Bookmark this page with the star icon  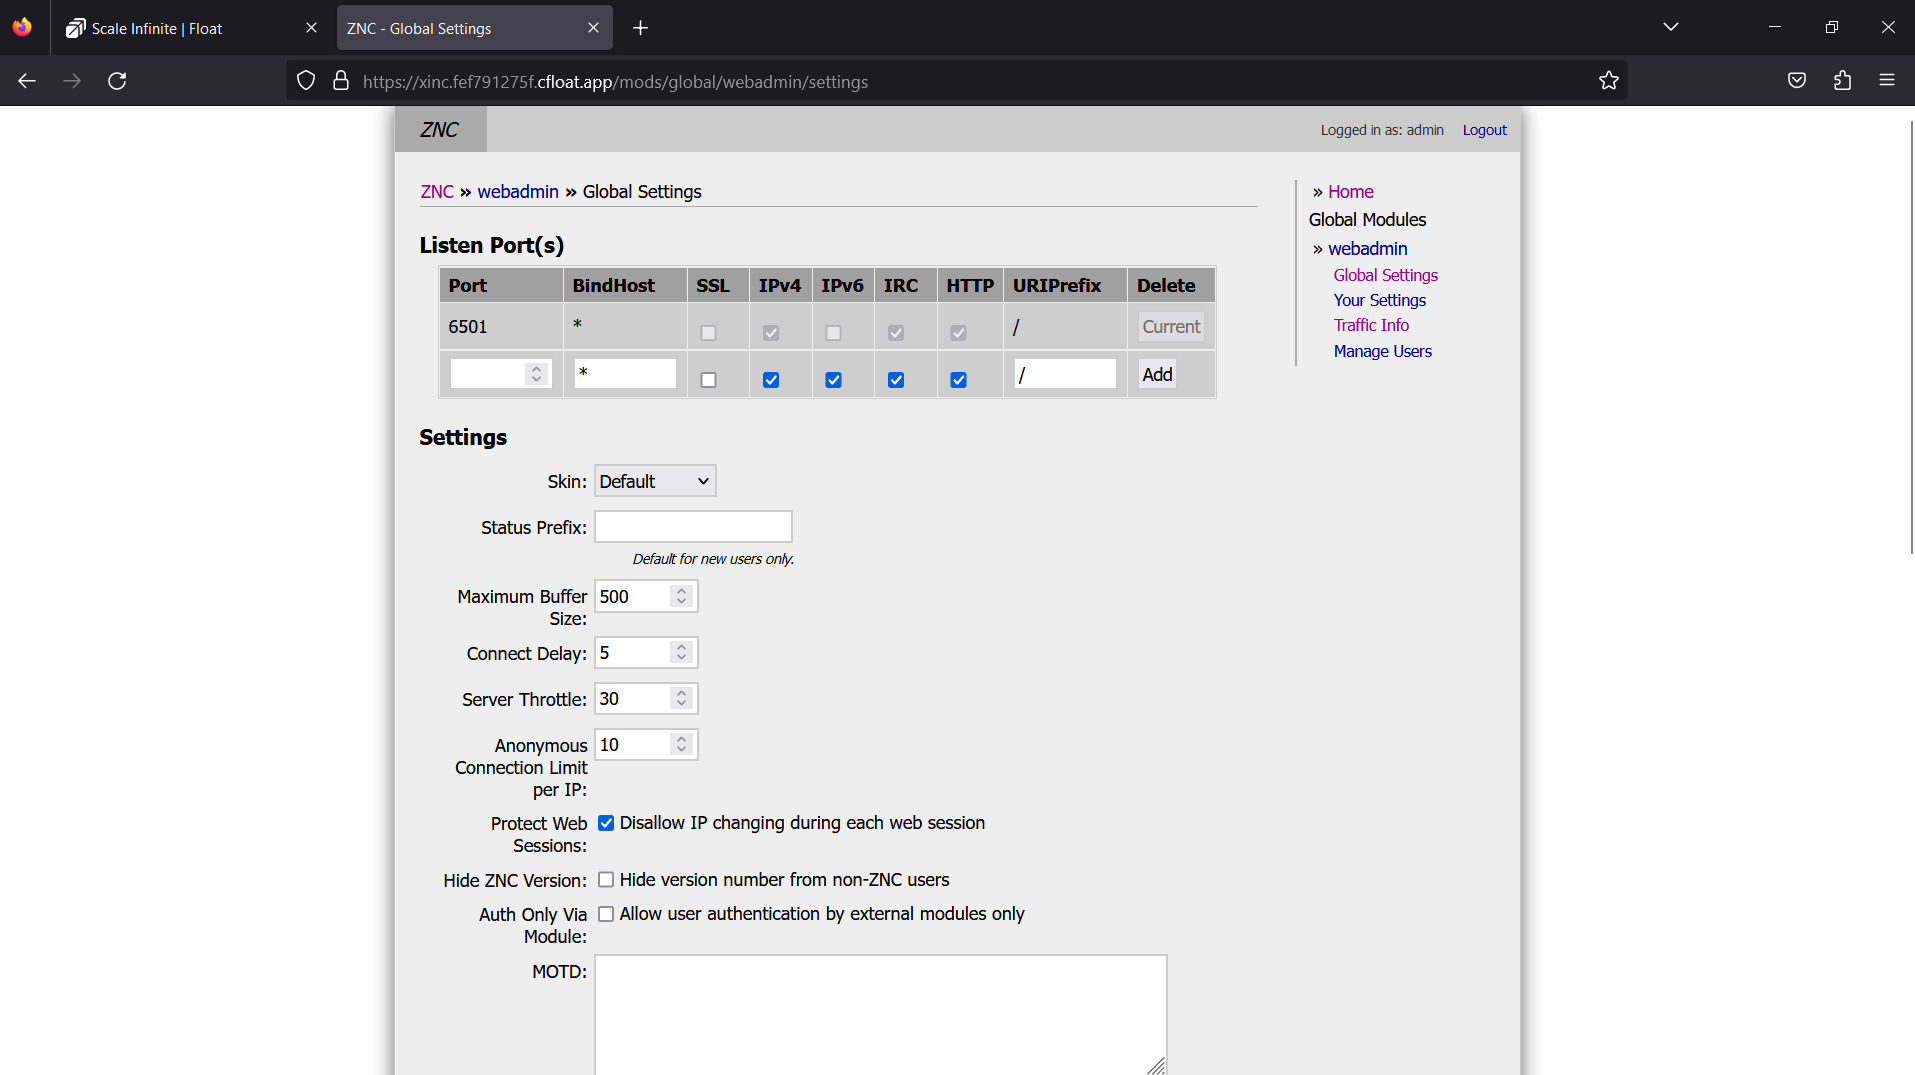pos(1608,81)
